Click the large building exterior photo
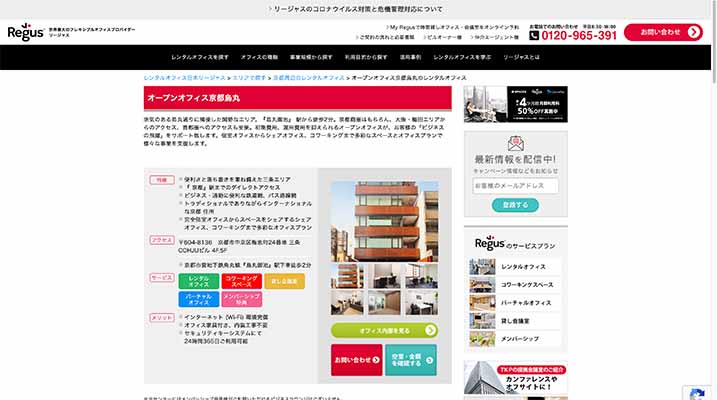This screenshot has height=400, width=717. (385, 221)
